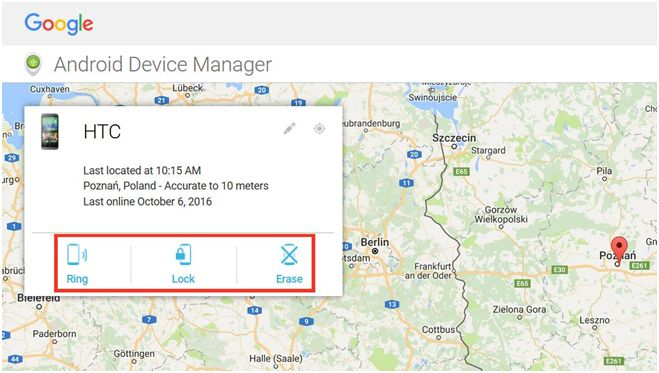Click the route 21 highway shield near Lübeck

point(161,100)
